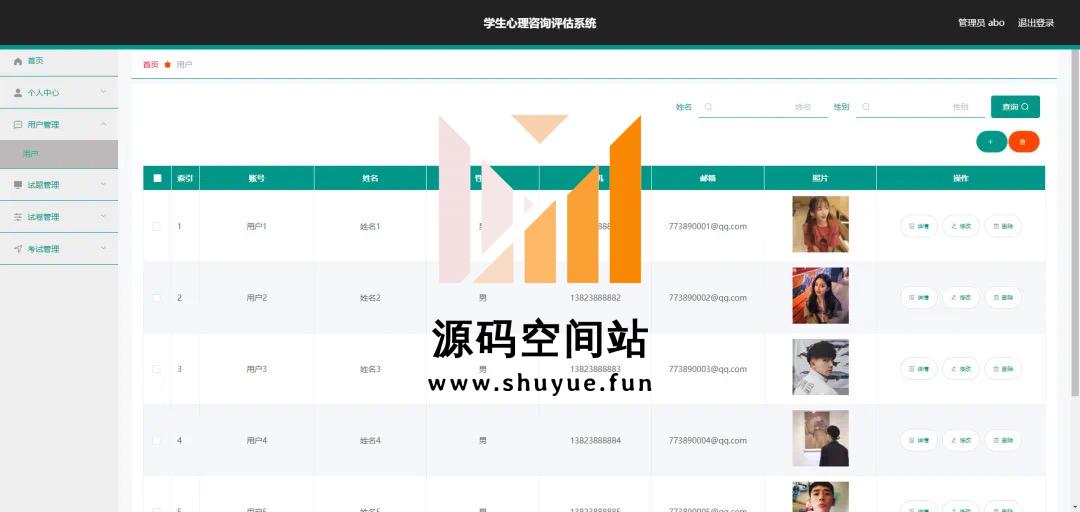Viewport: 1080px width, 512px height.
Task: Check the checkbox for row 用户3
Action: tap(156, 369)
